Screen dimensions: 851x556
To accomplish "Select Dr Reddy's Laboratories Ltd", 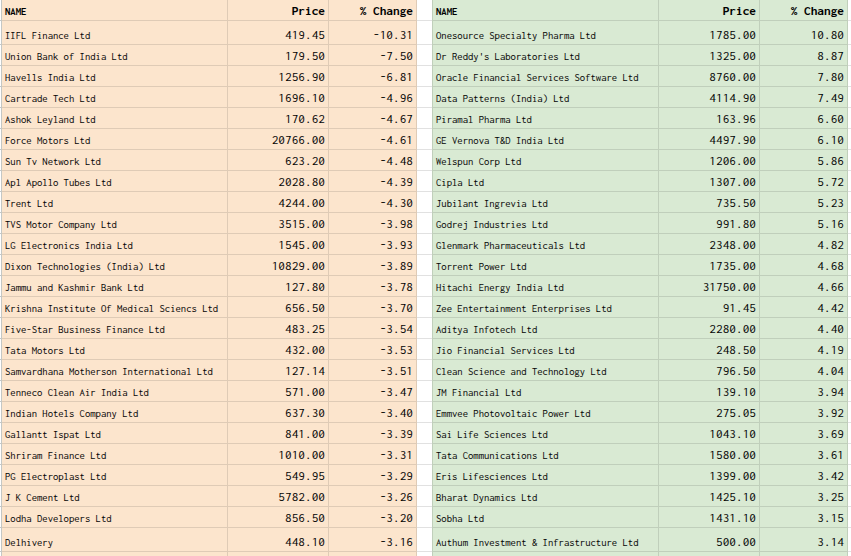I will (507, 56).
